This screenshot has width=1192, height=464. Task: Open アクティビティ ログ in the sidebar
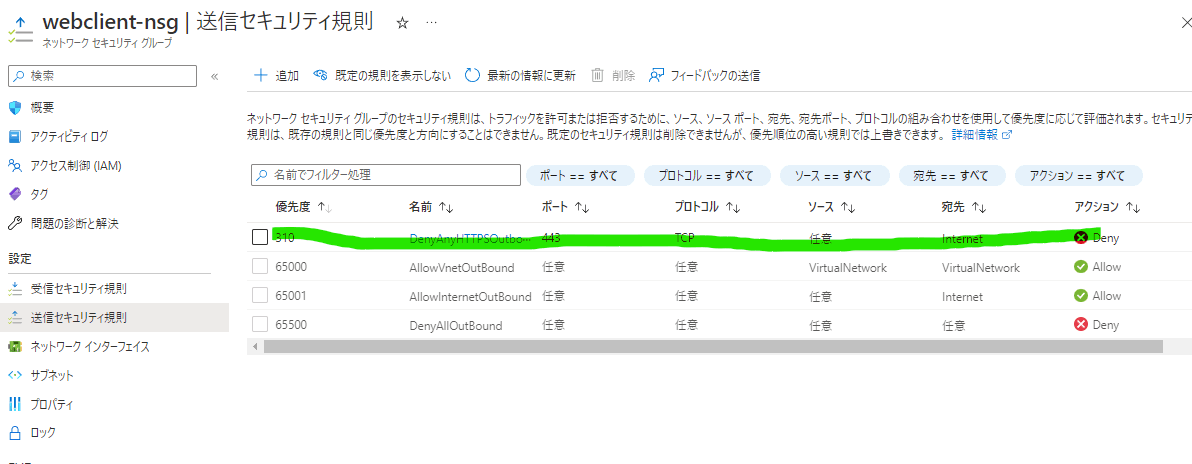point(69,137)
